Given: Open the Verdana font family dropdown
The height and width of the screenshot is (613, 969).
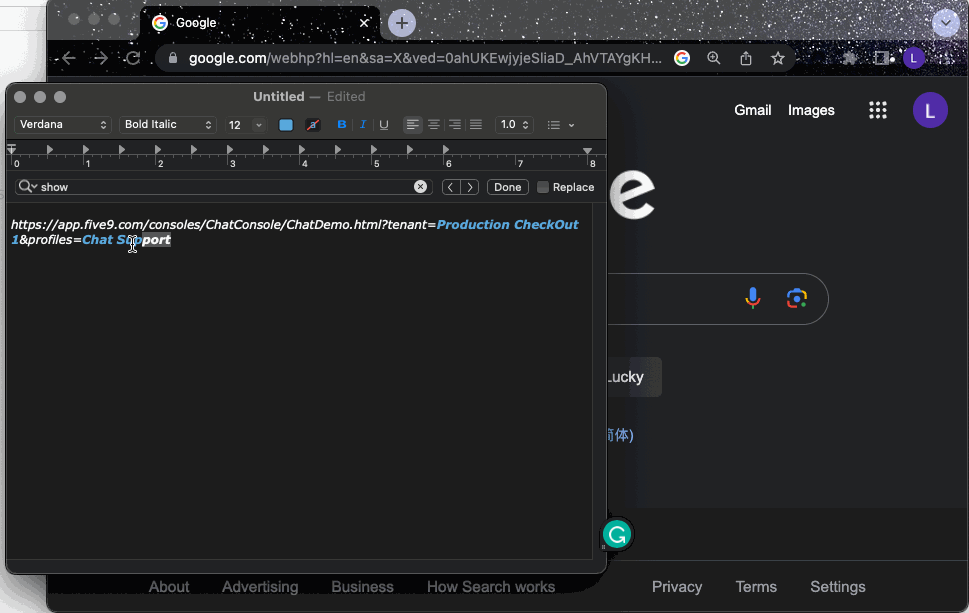Looking at the screenshot, I should 62,125.
